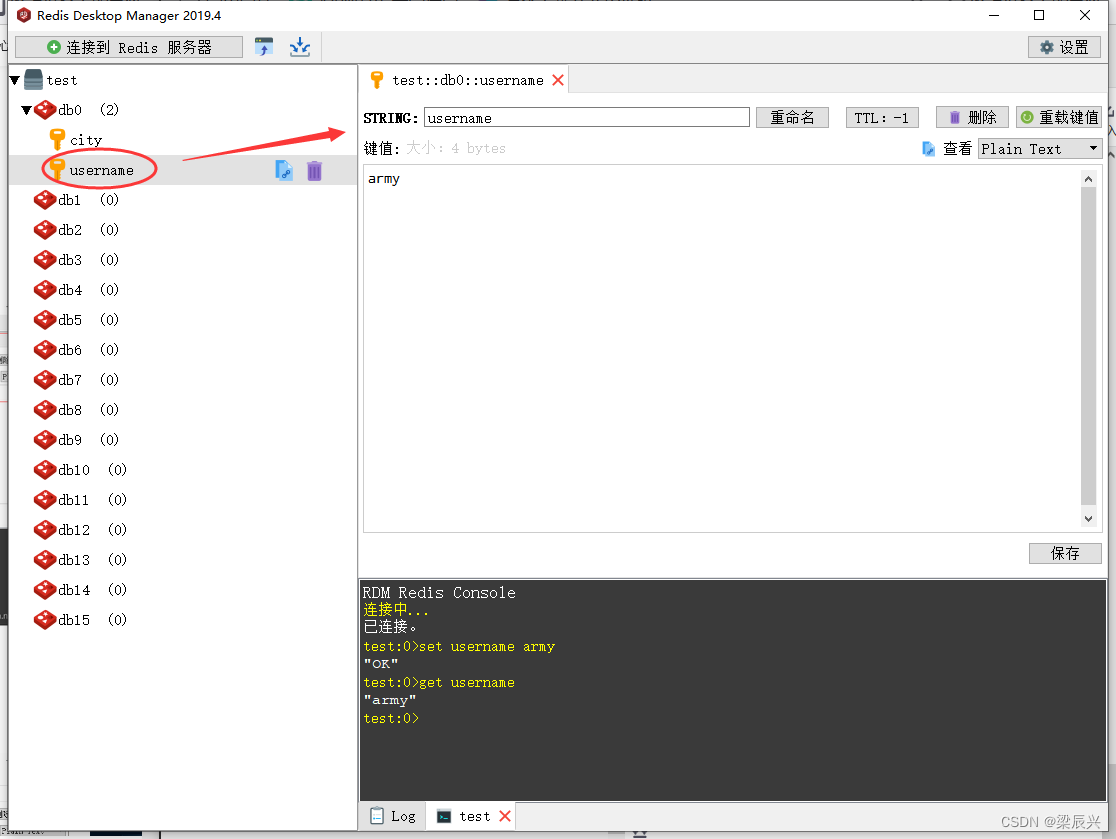Viewport: 1116px width, 839px height.
Task: Close the test::db0::username tab
Action: tap(558, 80)
